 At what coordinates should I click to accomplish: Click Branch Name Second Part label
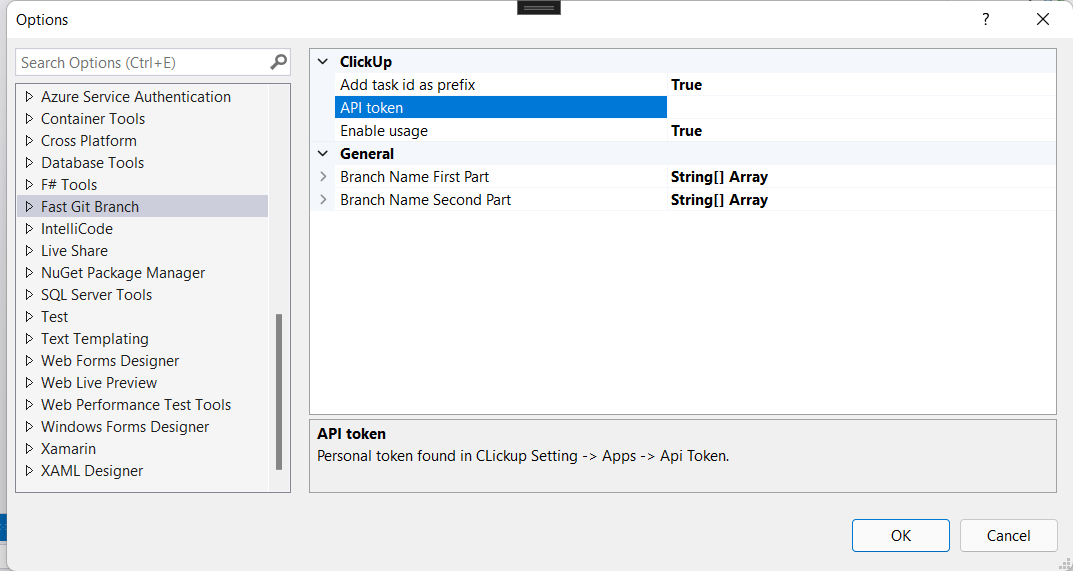(x=426, y=200)
